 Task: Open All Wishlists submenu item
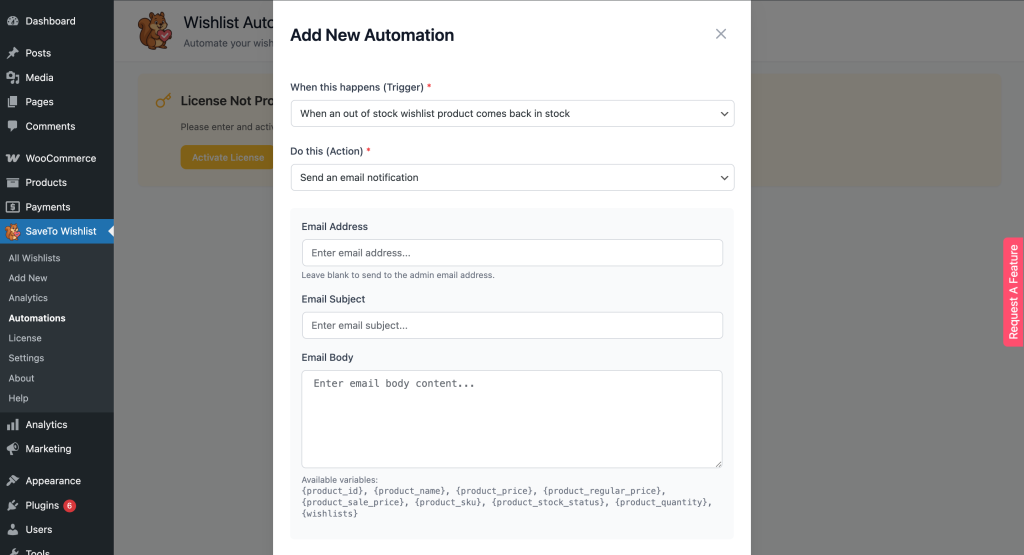click(x=35, y=258)
